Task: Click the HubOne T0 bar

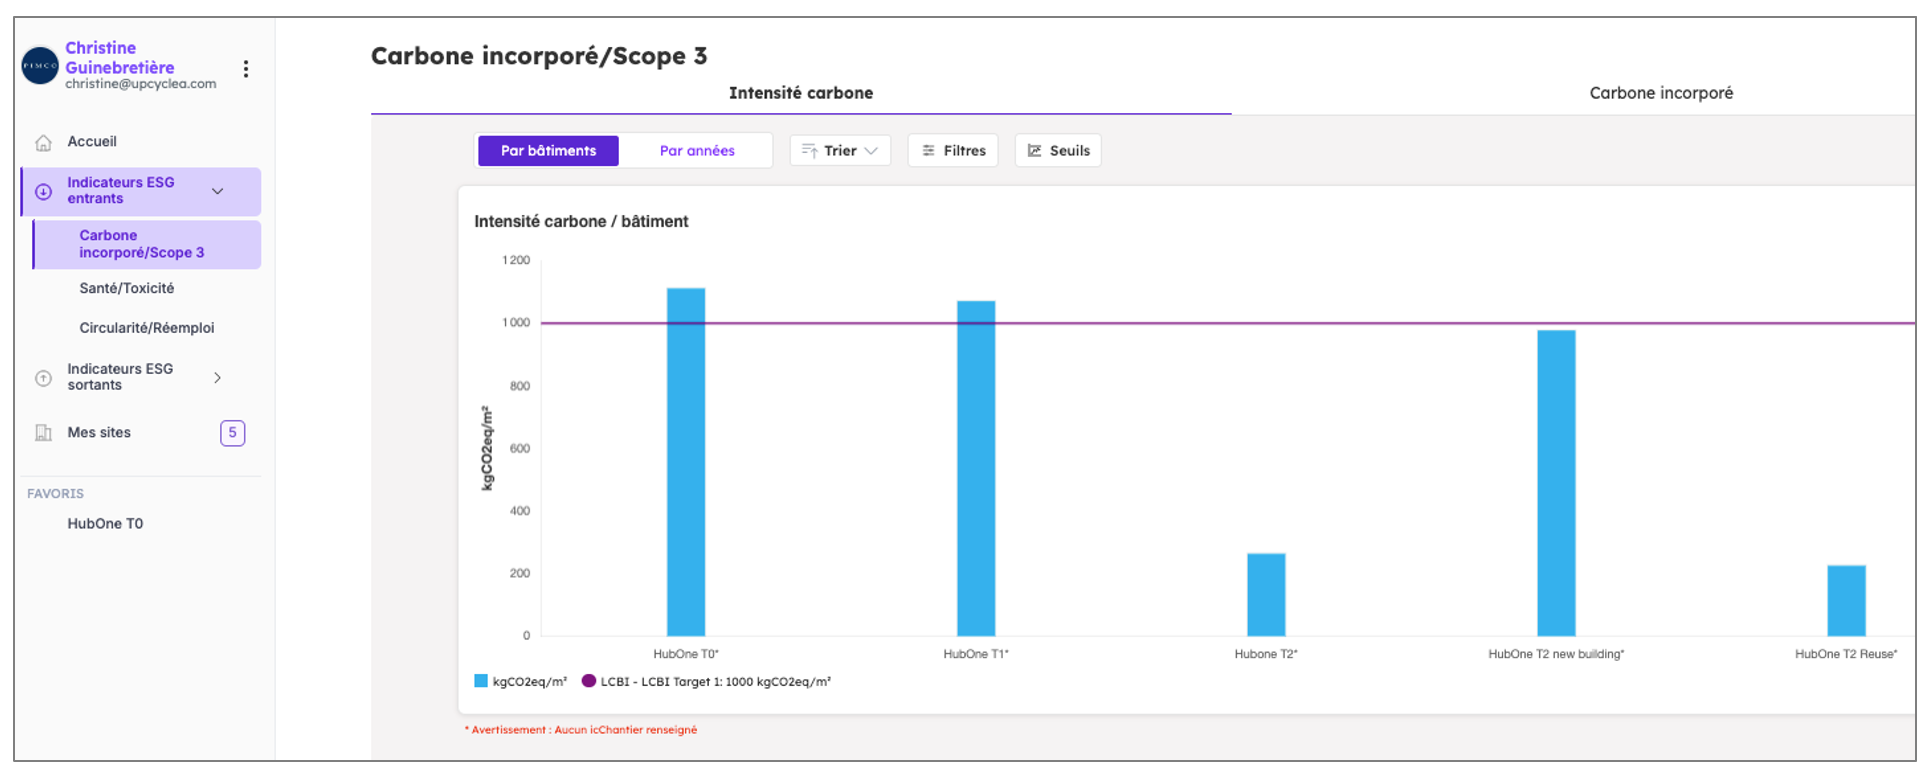Action: [686, 462]
